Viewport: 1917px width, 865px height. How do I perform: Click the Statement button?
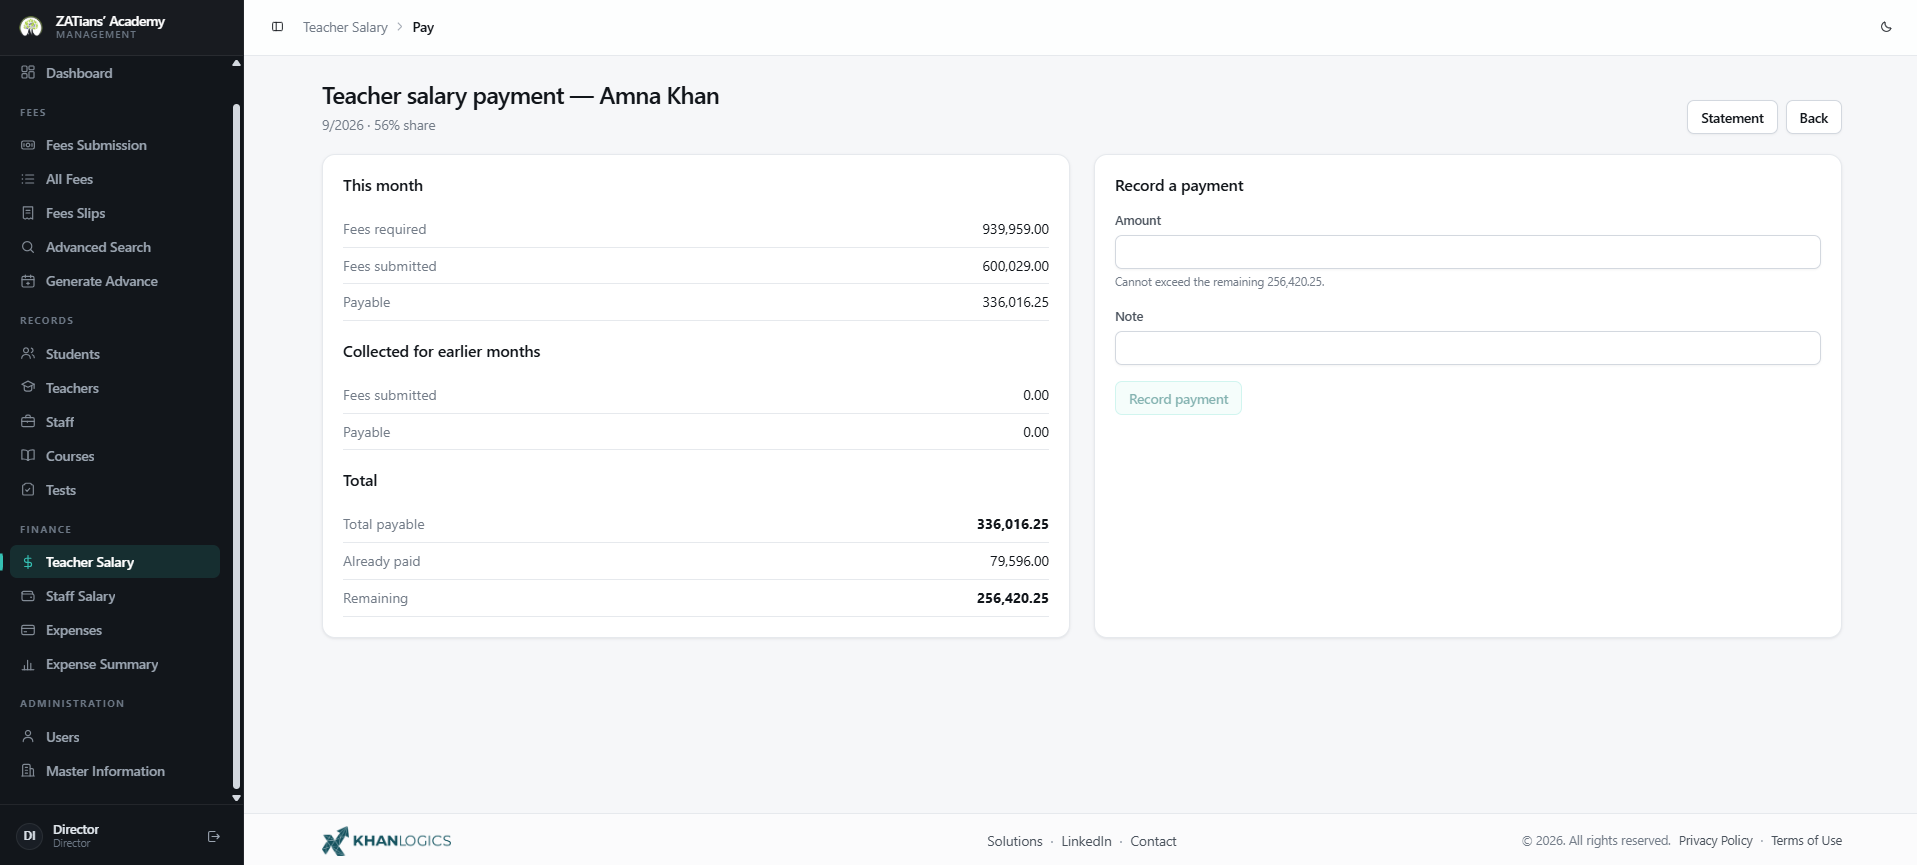coord(1732,117)
